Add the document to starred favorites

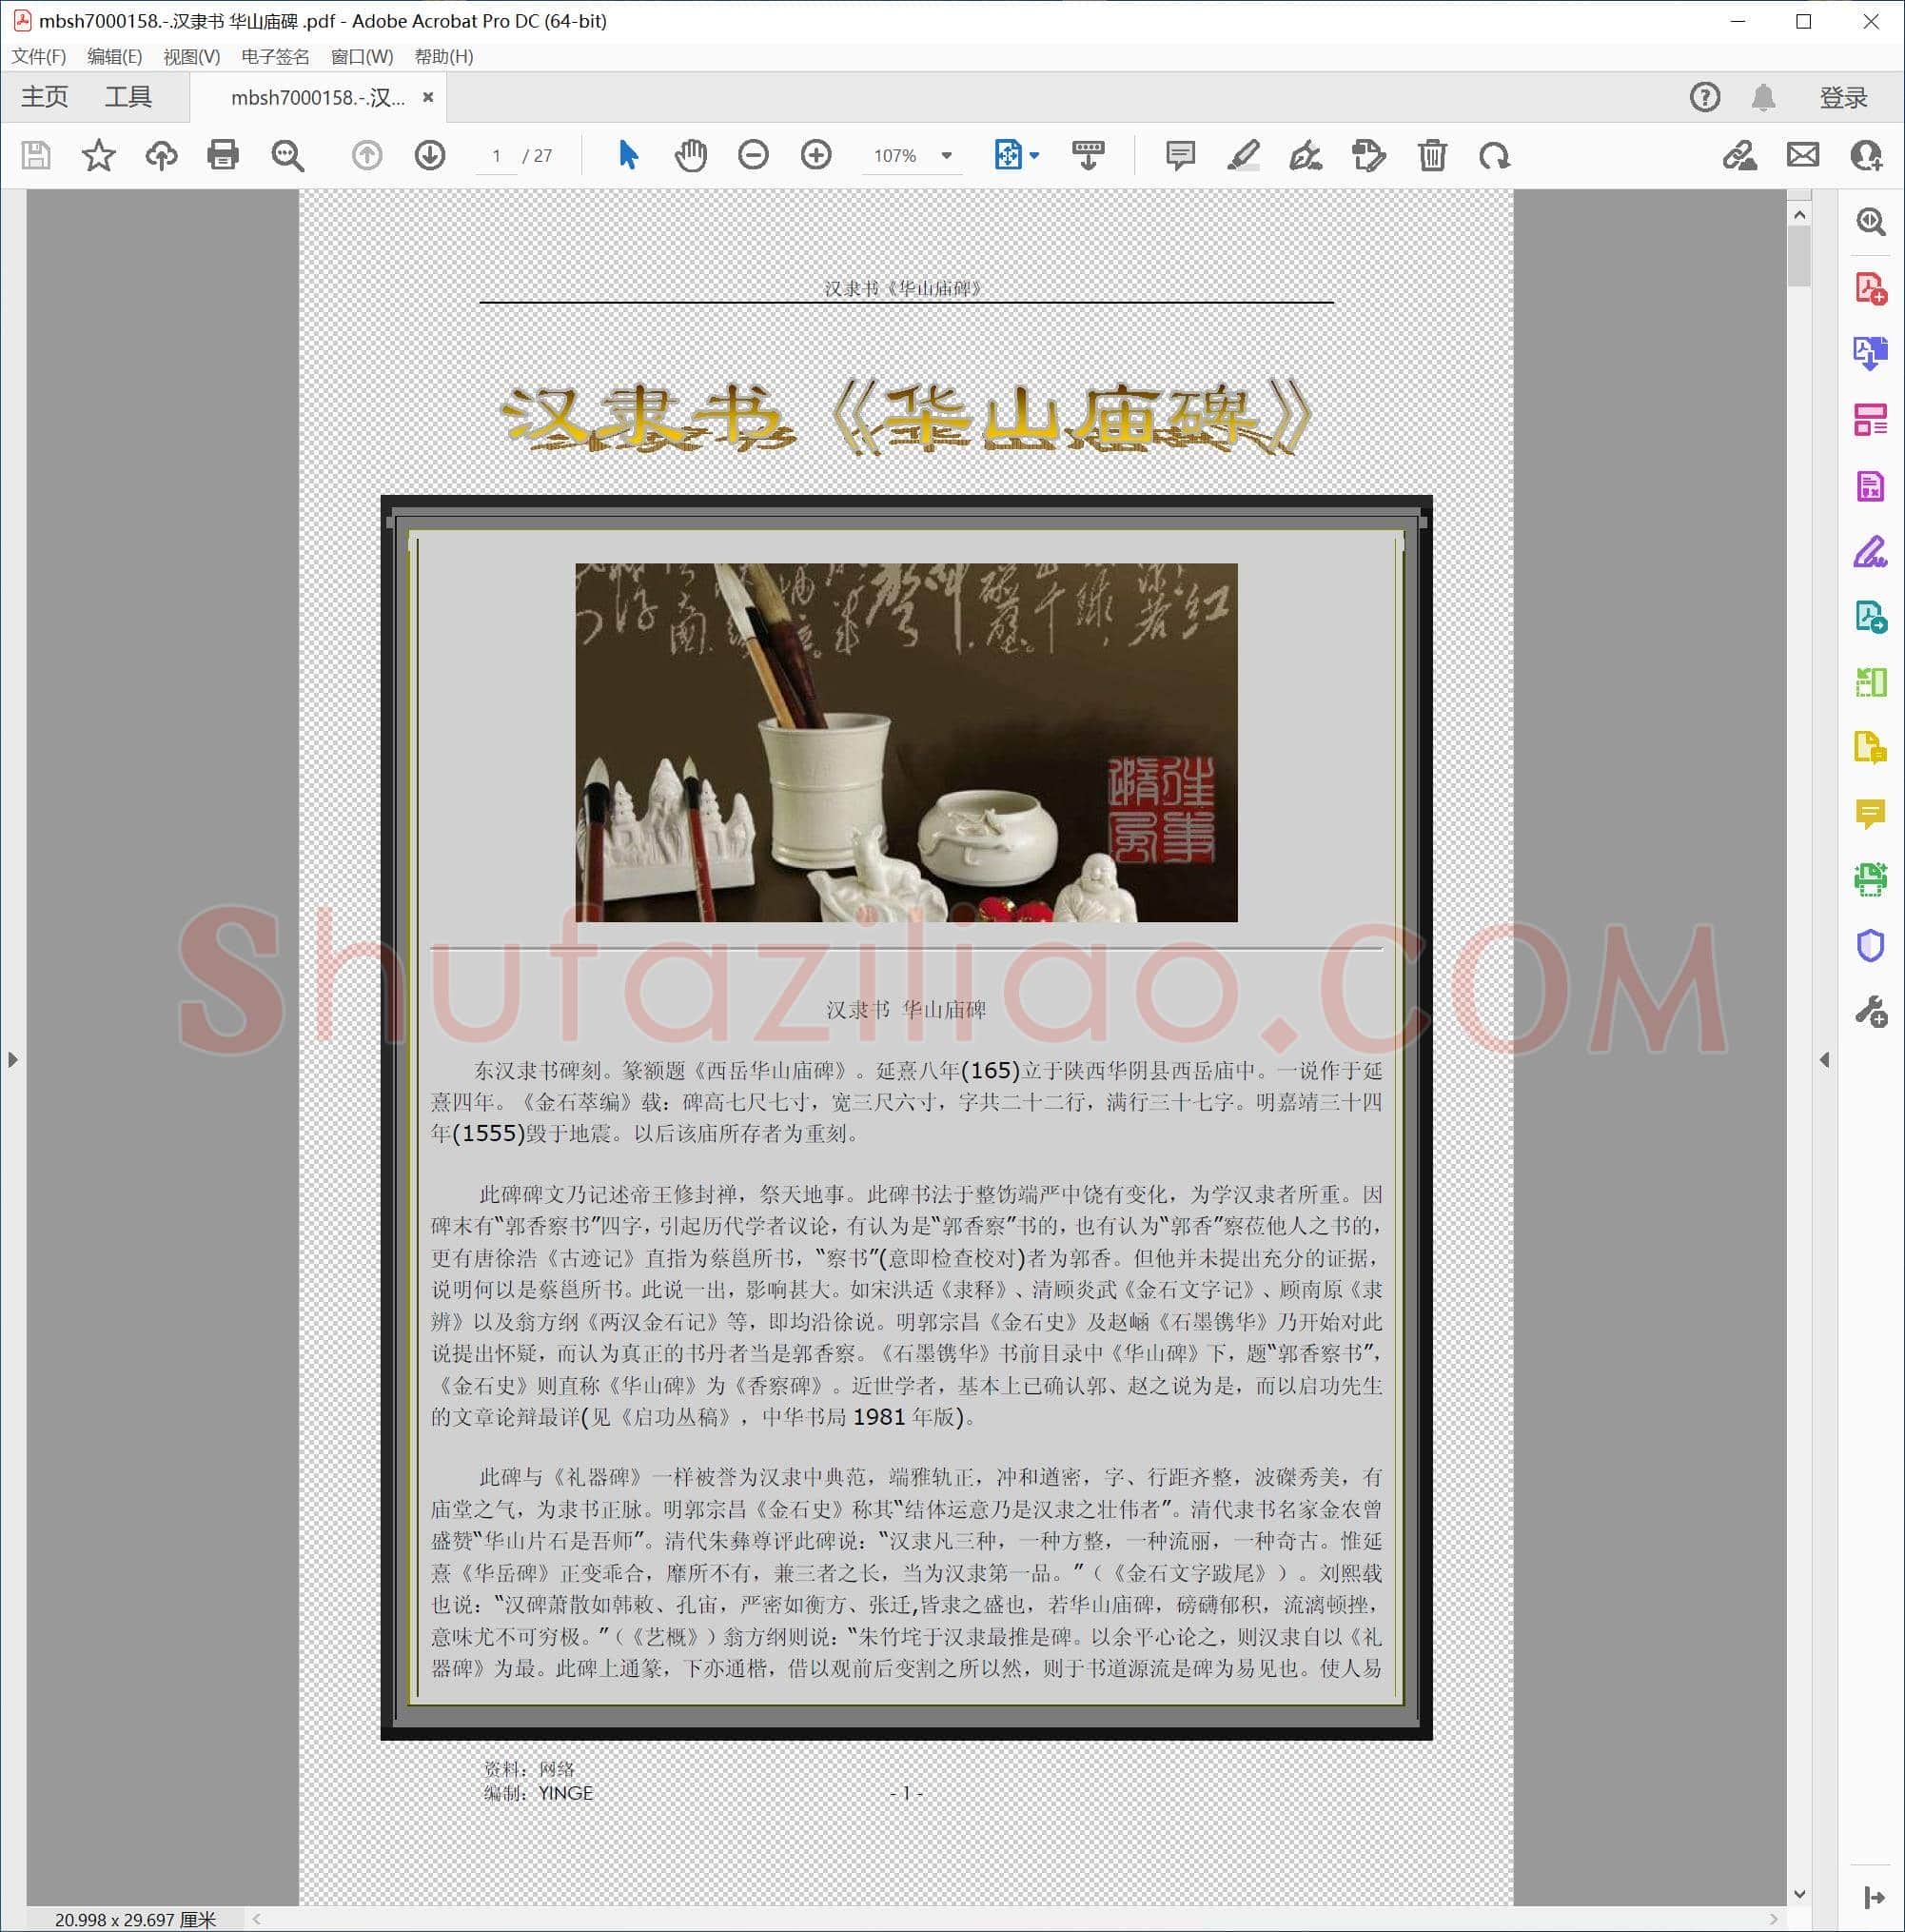click(98, 155)
